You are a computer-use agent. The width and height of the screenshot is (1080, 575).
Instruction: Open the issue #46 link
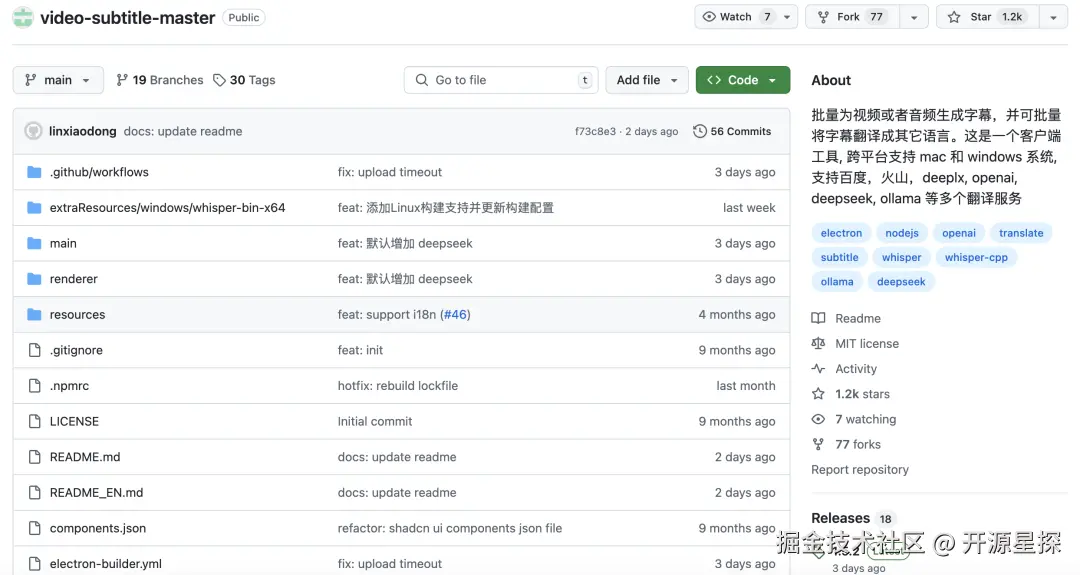pyautogui.click(x=455, y=315)
